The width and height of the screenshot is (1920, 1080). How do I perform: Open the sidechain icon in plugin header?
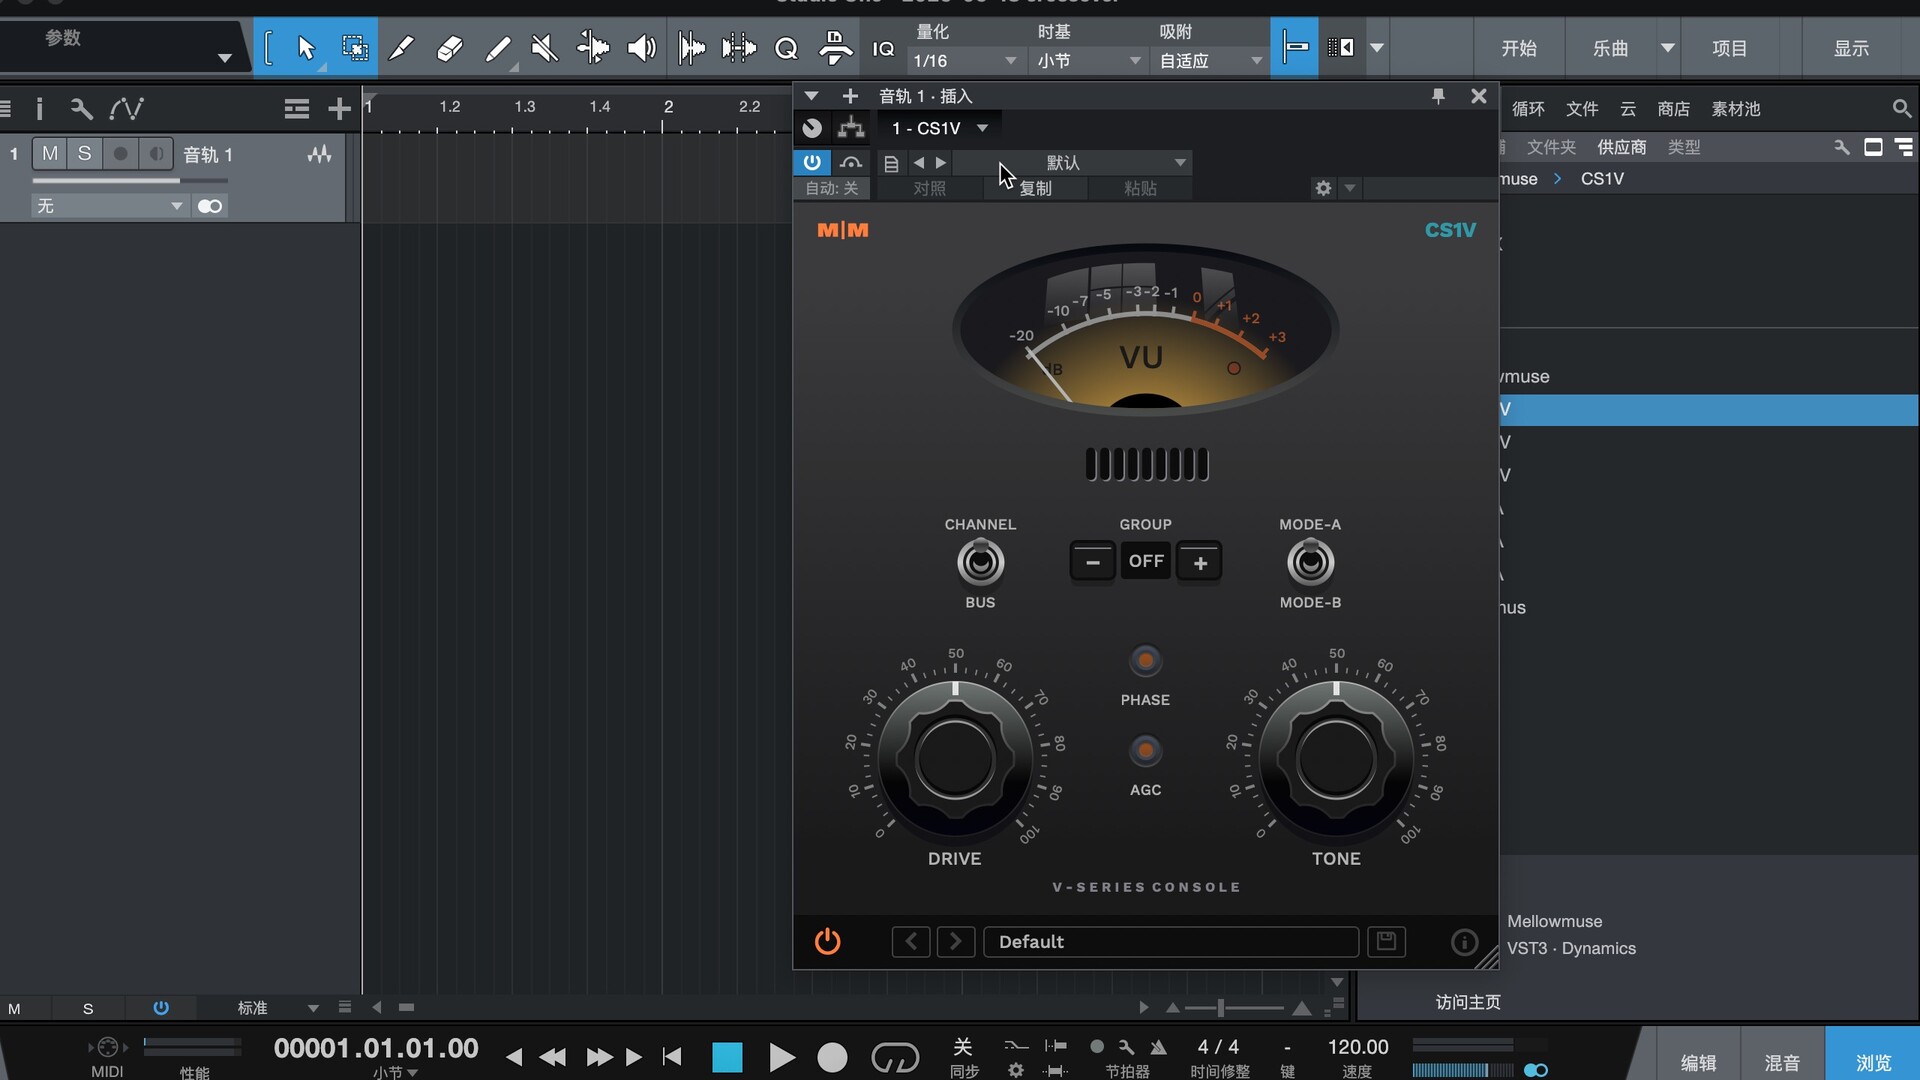pyautogui.click(x=851, y=162)
